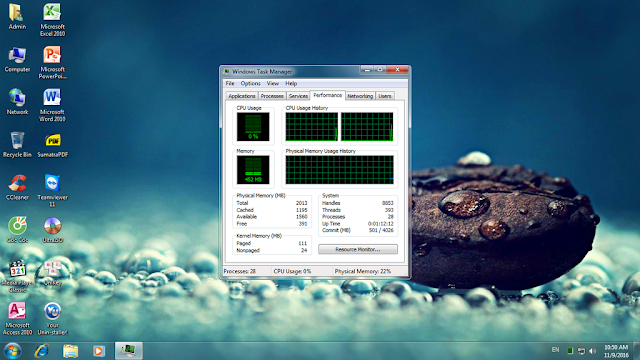Click the System panel Processes count row

coord(358,217)
